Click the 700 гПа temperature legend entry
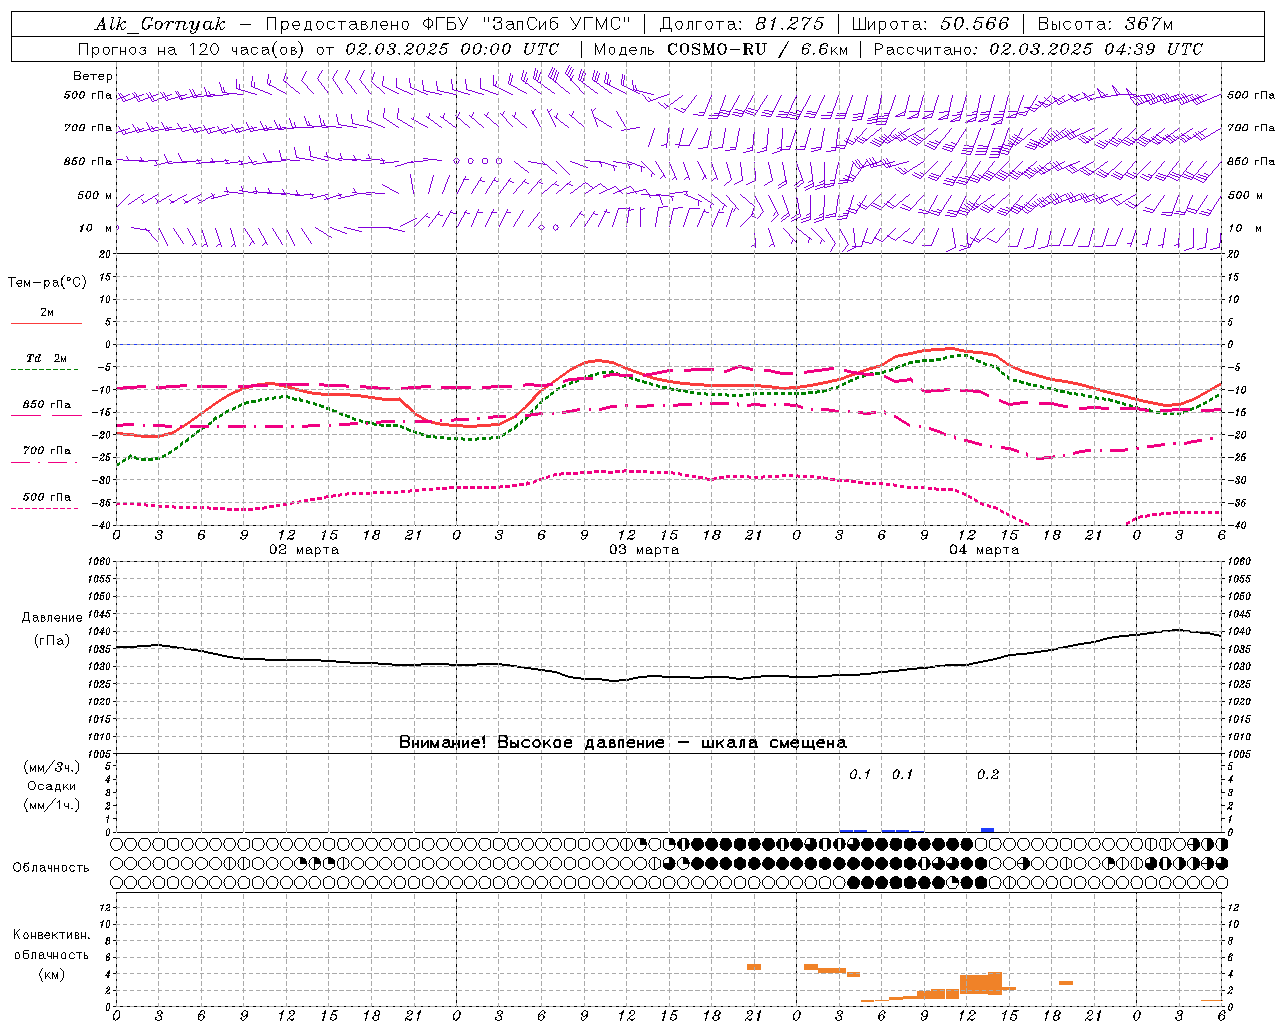The width and height of the screenshot is (1280, 1024). (x=47, y=451)
